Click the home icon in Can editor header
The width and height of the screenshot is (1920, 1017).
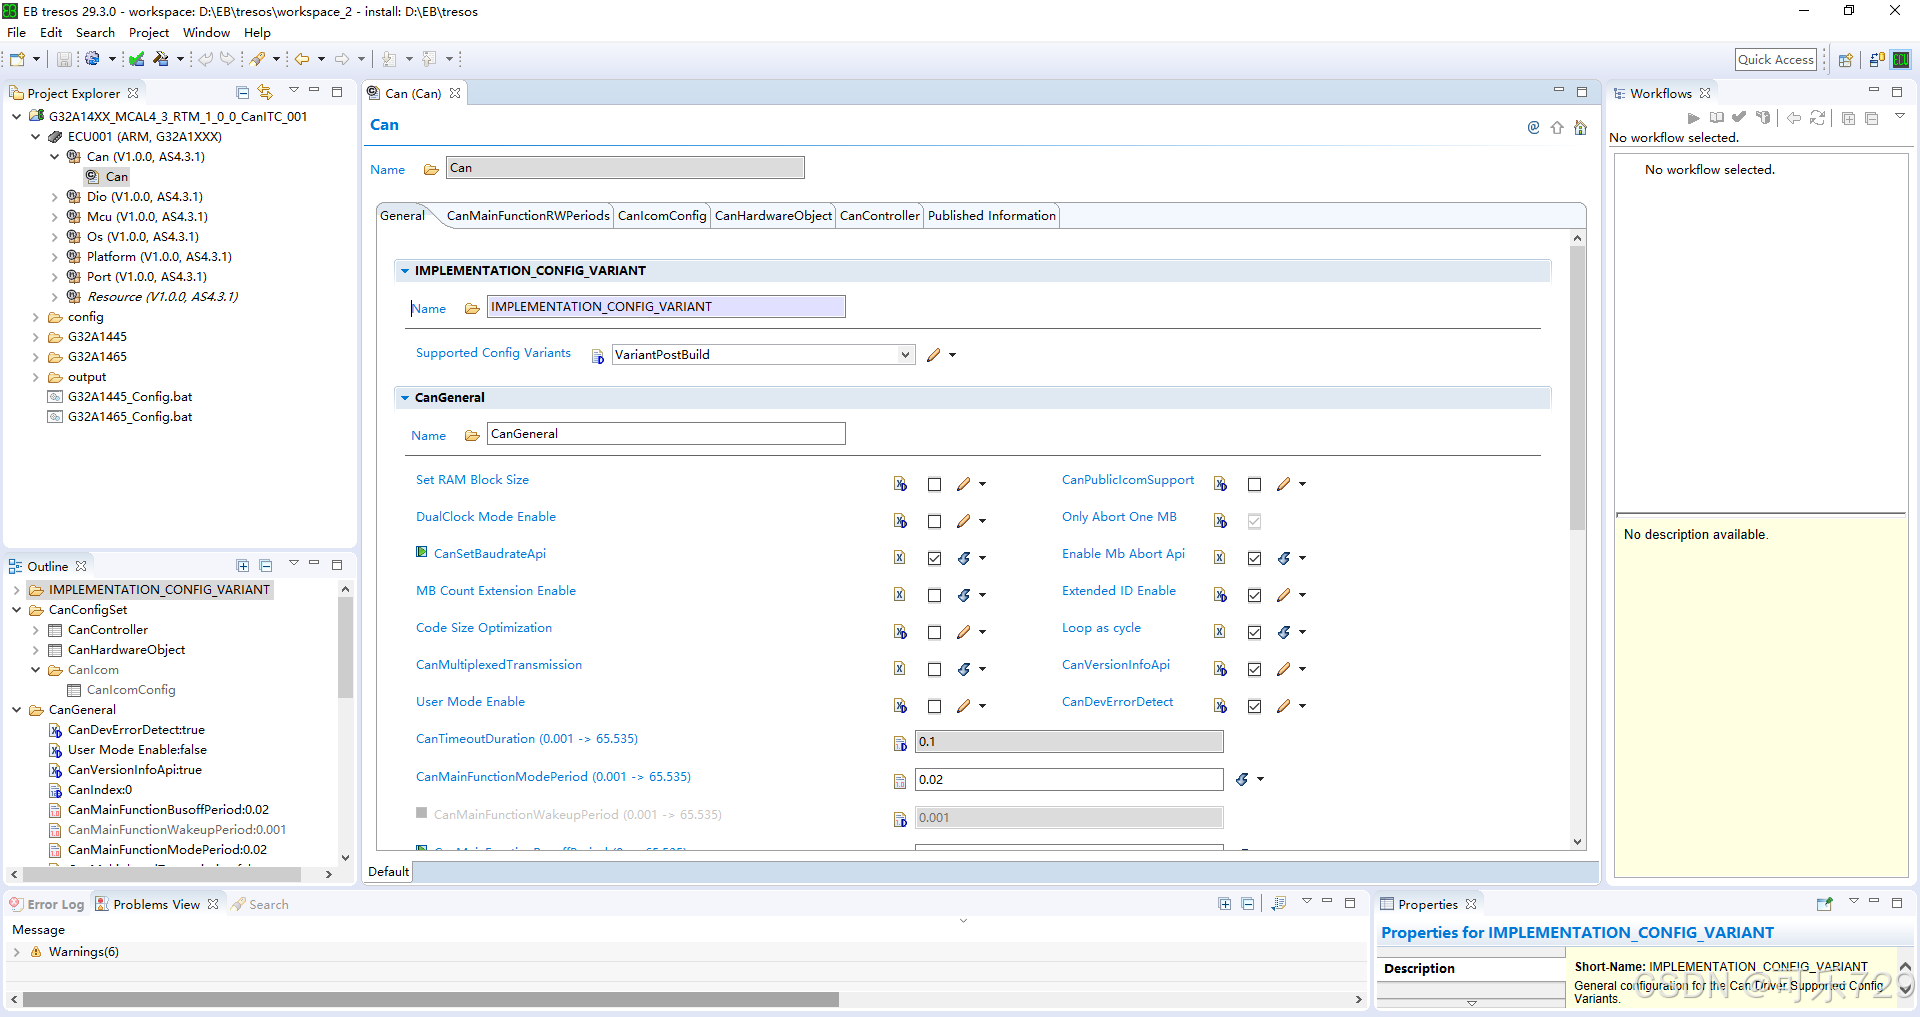(x=1580, y=127)
